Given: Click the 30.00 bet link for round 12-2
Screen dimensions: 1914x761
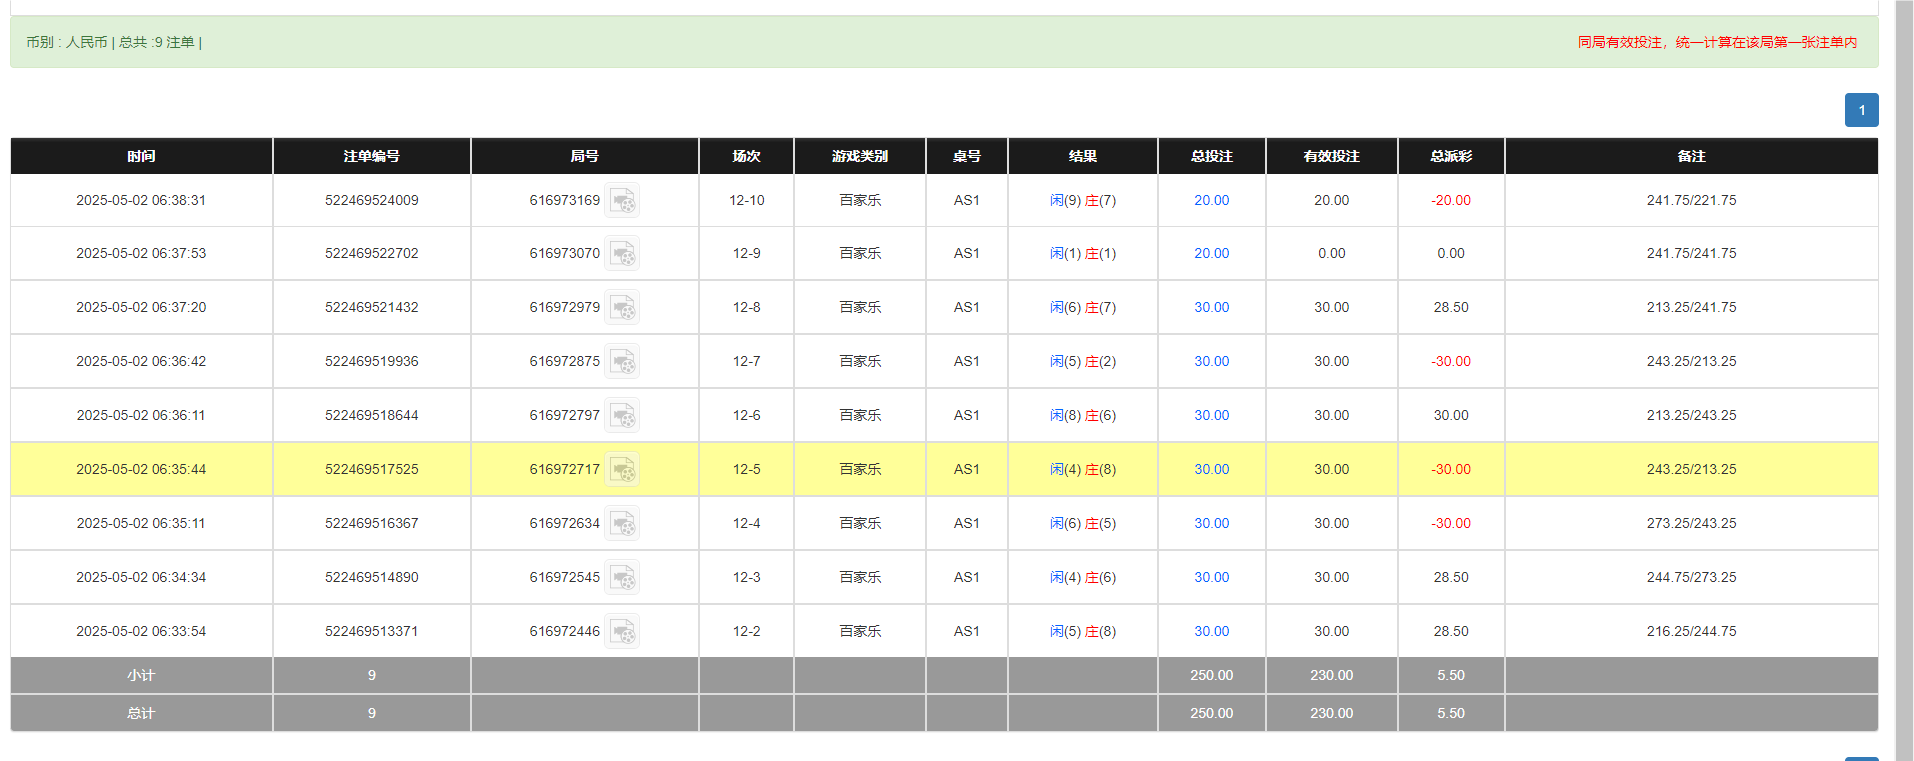Looking at the screenshot, I should click(x=1211, y=632).
